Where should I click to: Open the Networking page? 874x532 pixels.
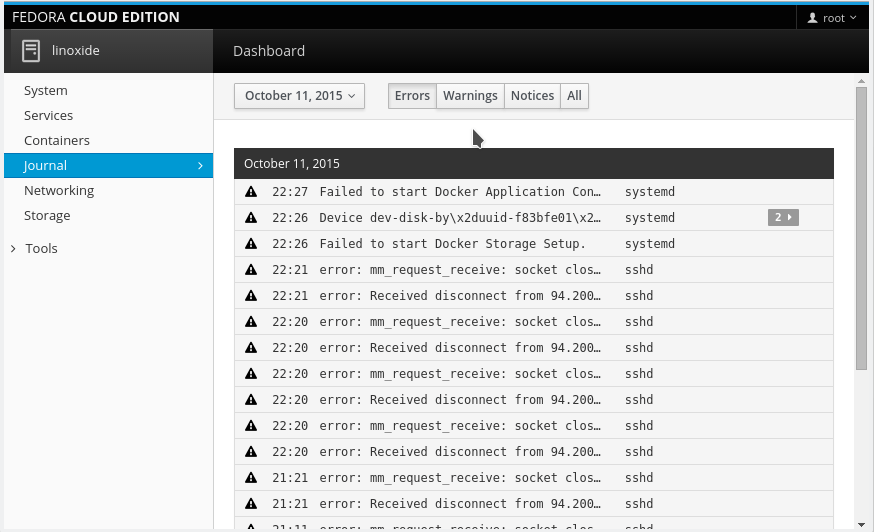click(59, 191)
